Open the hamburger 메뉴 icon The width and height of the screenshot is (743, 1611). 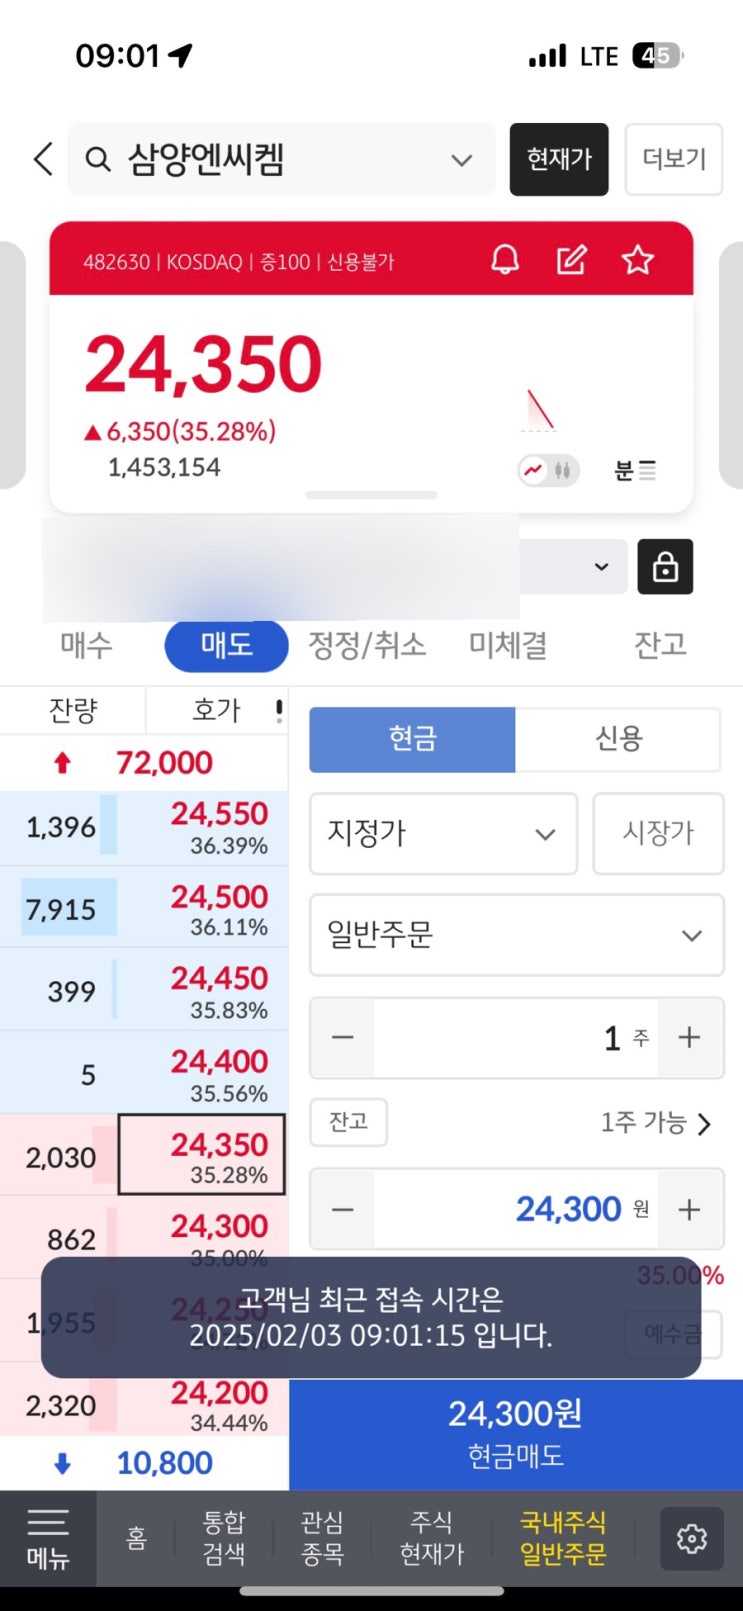pos(47,1538)
